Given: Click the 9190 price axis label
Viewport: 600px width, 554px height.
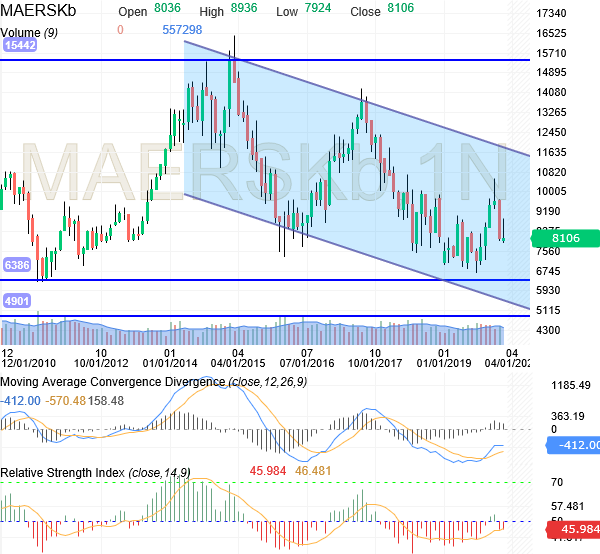Looking at the screenshot, I should pyautogui.click(x=548, y=211).
